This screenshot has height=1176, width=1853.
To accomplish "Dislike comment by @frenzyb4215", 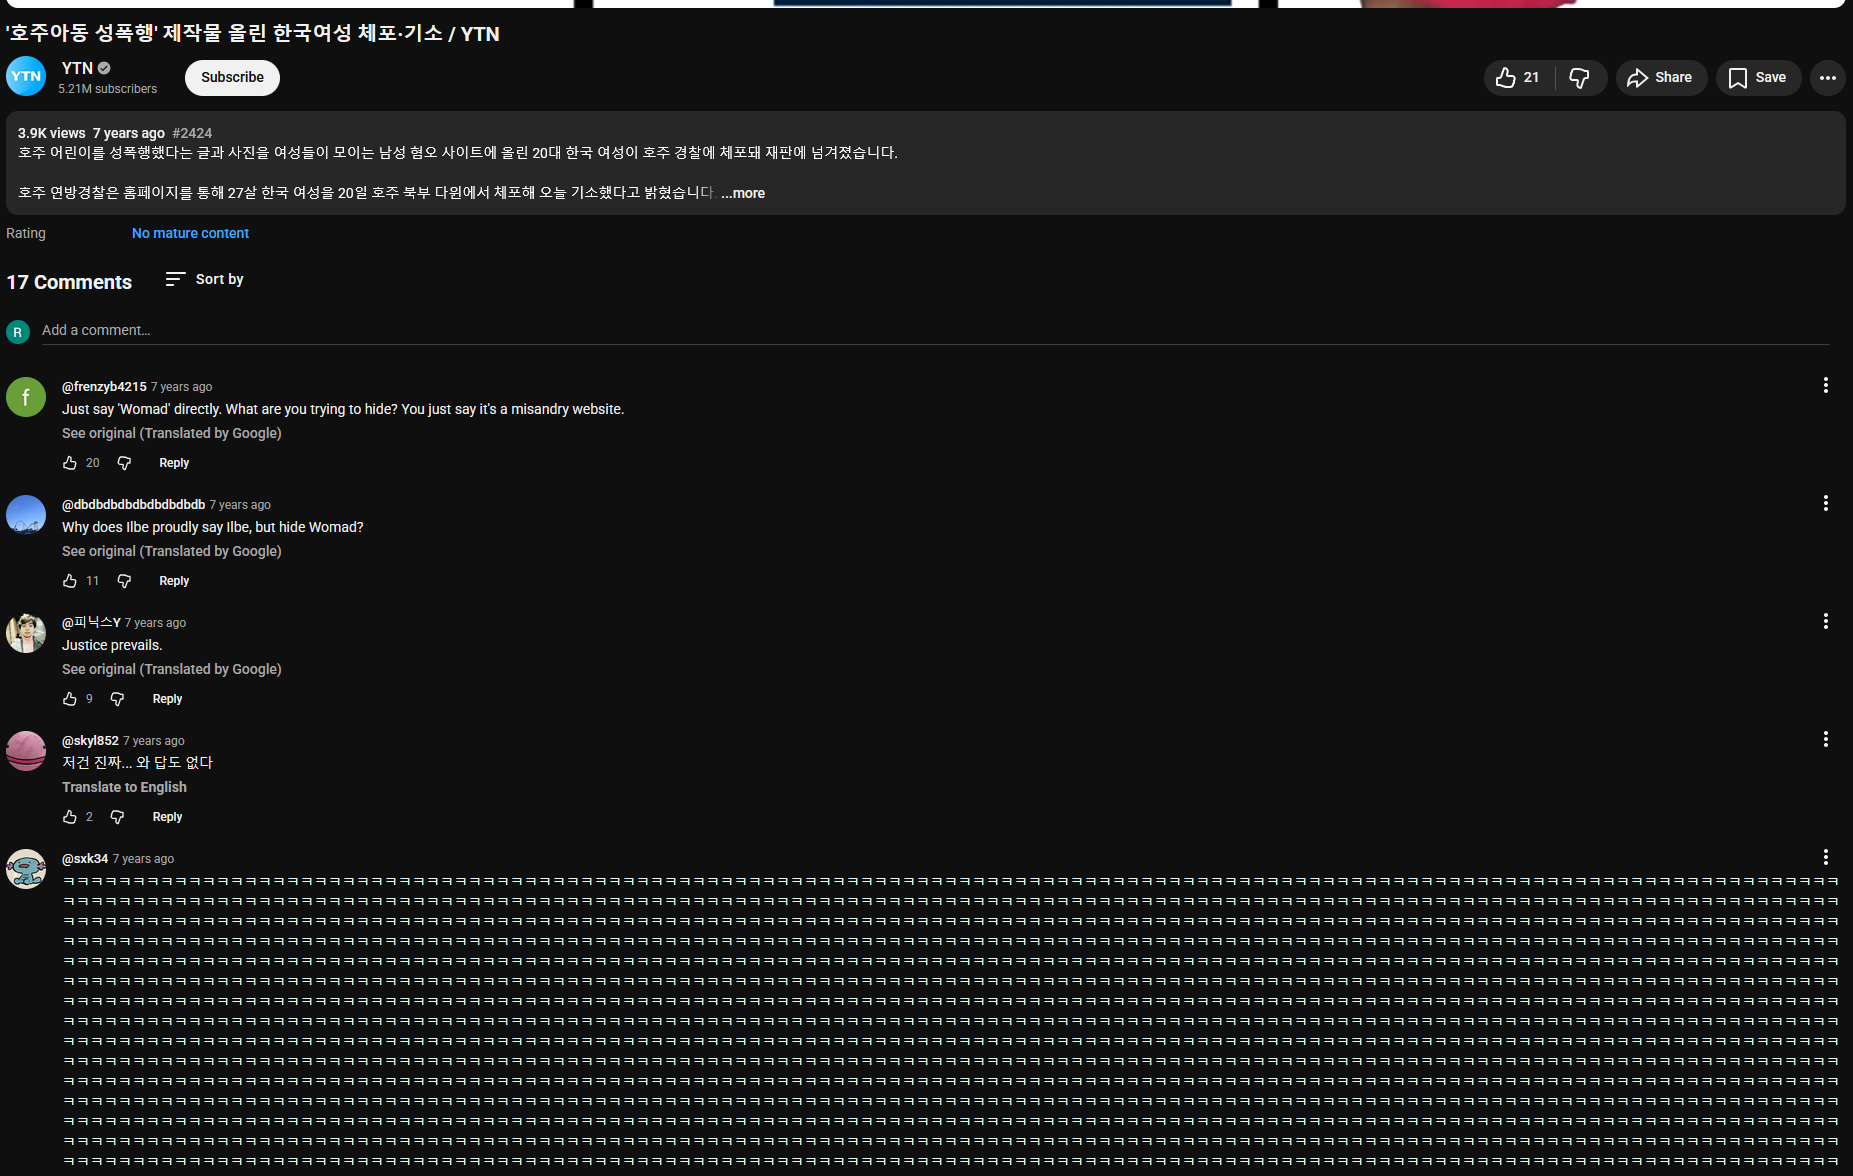I will (124, 463).
